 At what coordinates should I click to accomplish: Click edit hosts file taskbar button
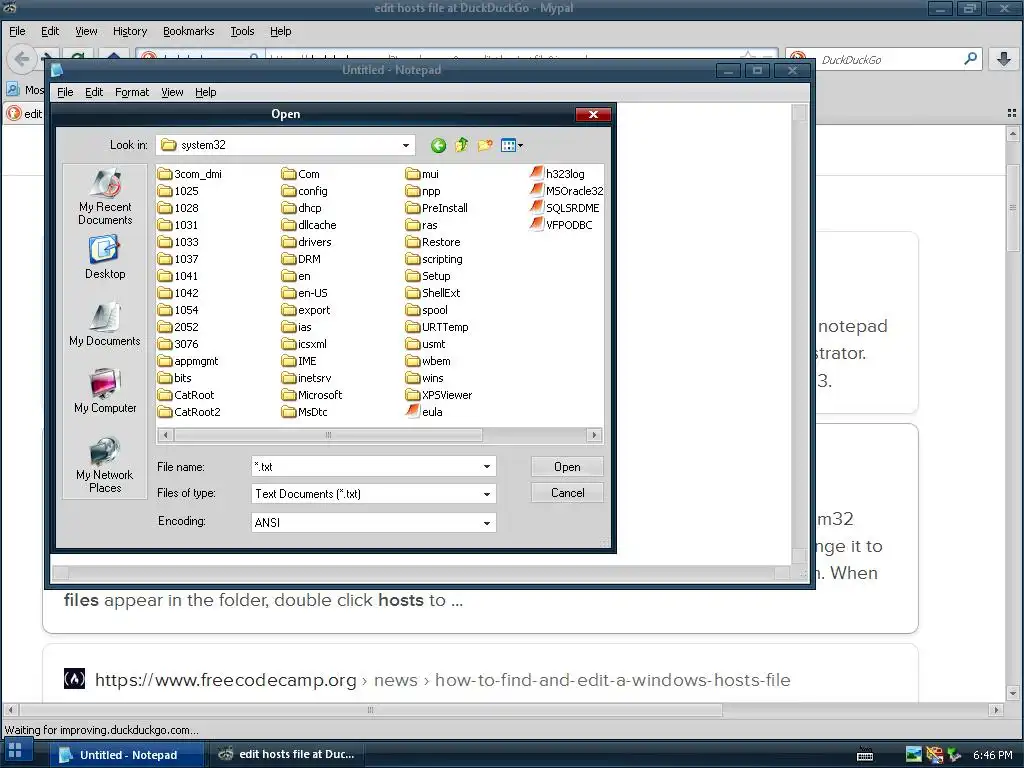pyautogui.click(x=287, y=754)
